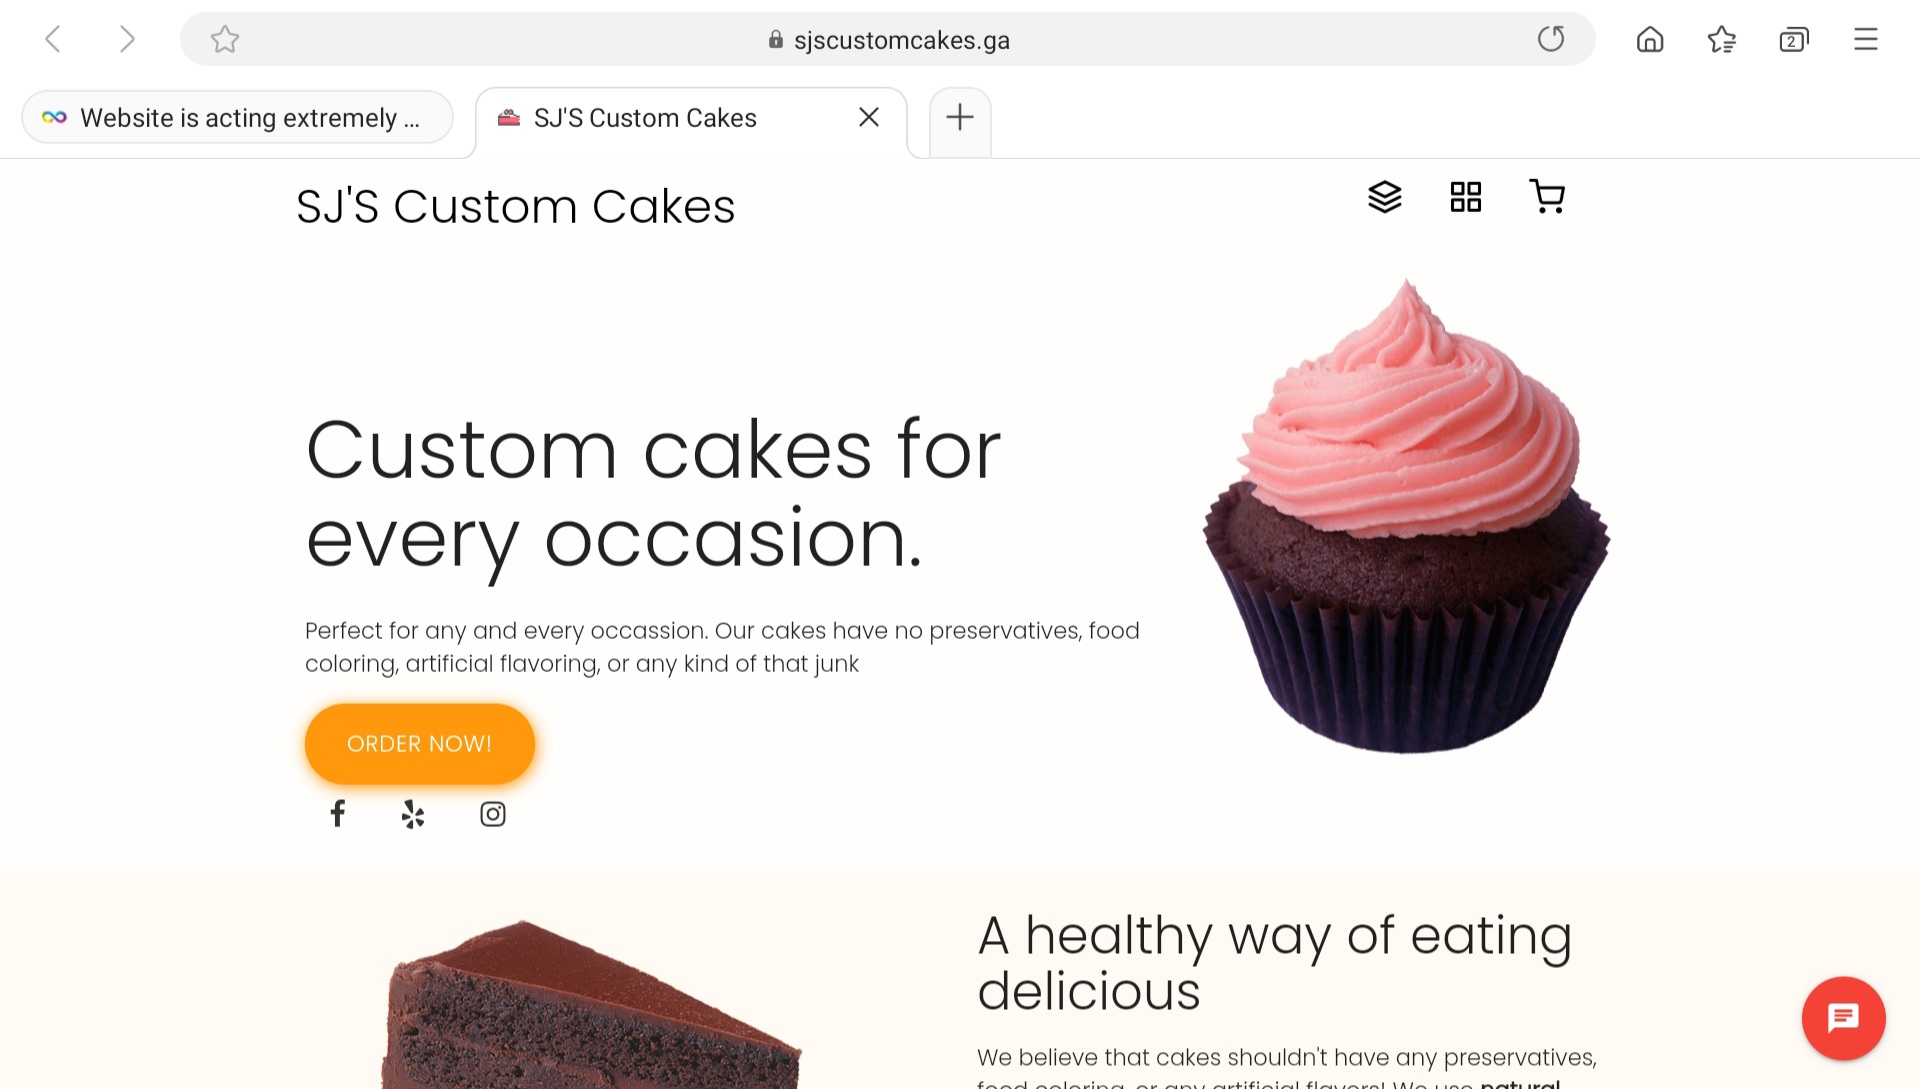Switch to 'Website is acting extremely' tab
Image resolution: width=1920 pixels, height=1089 pixels.
238,118
